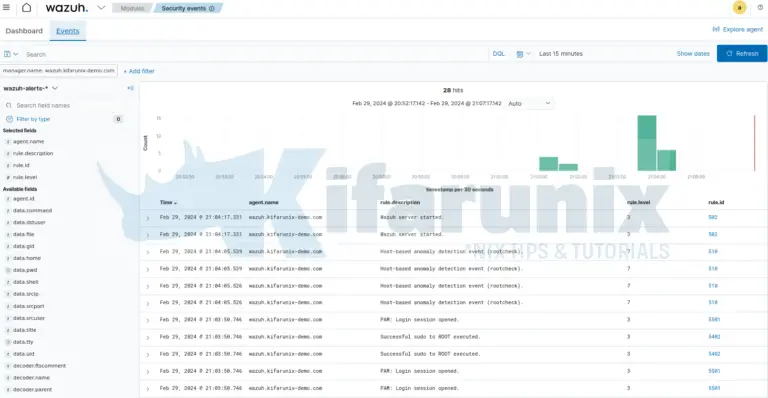
Task: Select the data.pwd available field
Action: pos(25,270)
